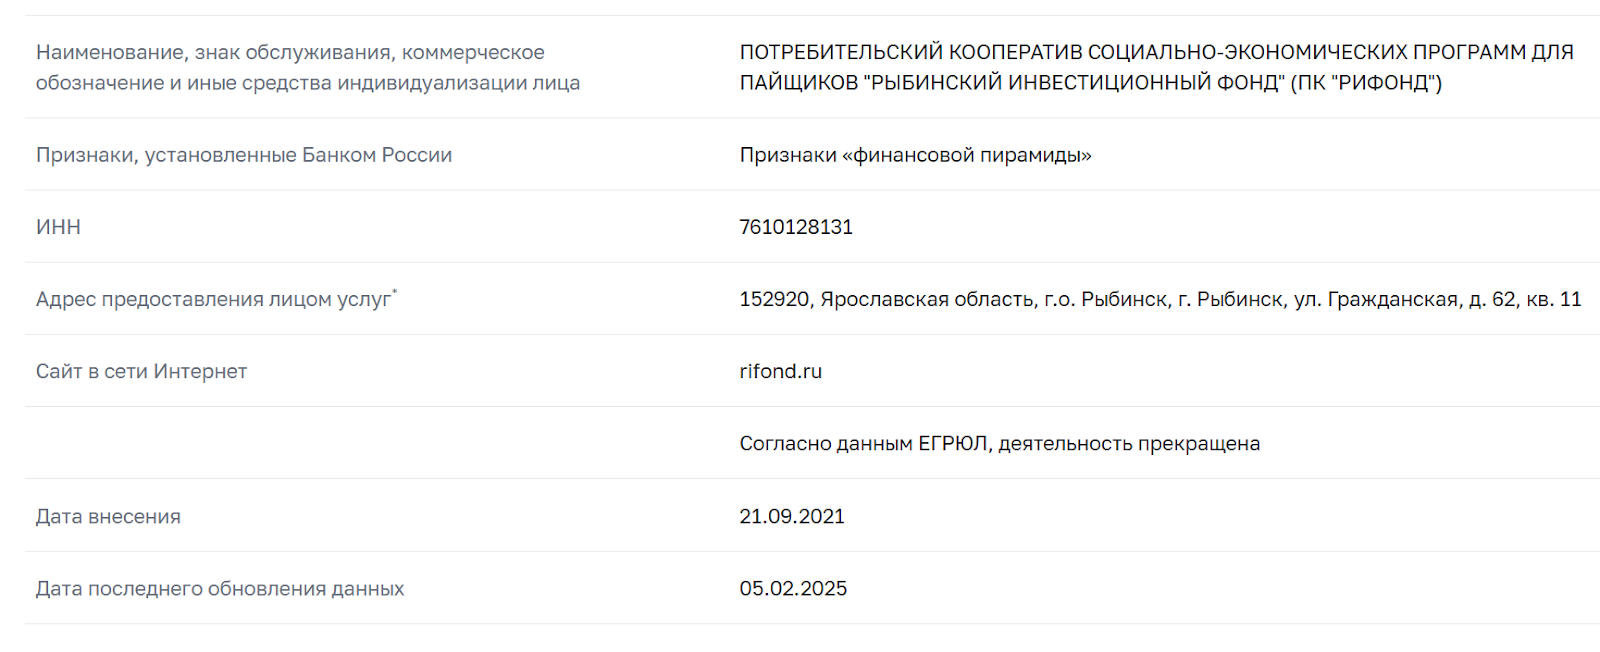Viewport: 1600px width, 652px height.
Task: Click the asterisk footnote marker after услуг
Action: [x=395, y=292]
